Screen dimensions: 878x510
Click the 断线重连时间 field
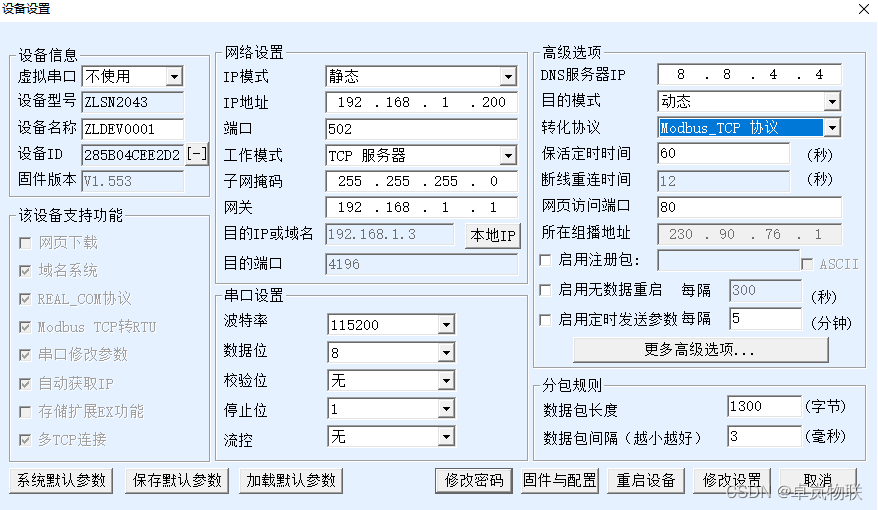(x=723, y=180)
